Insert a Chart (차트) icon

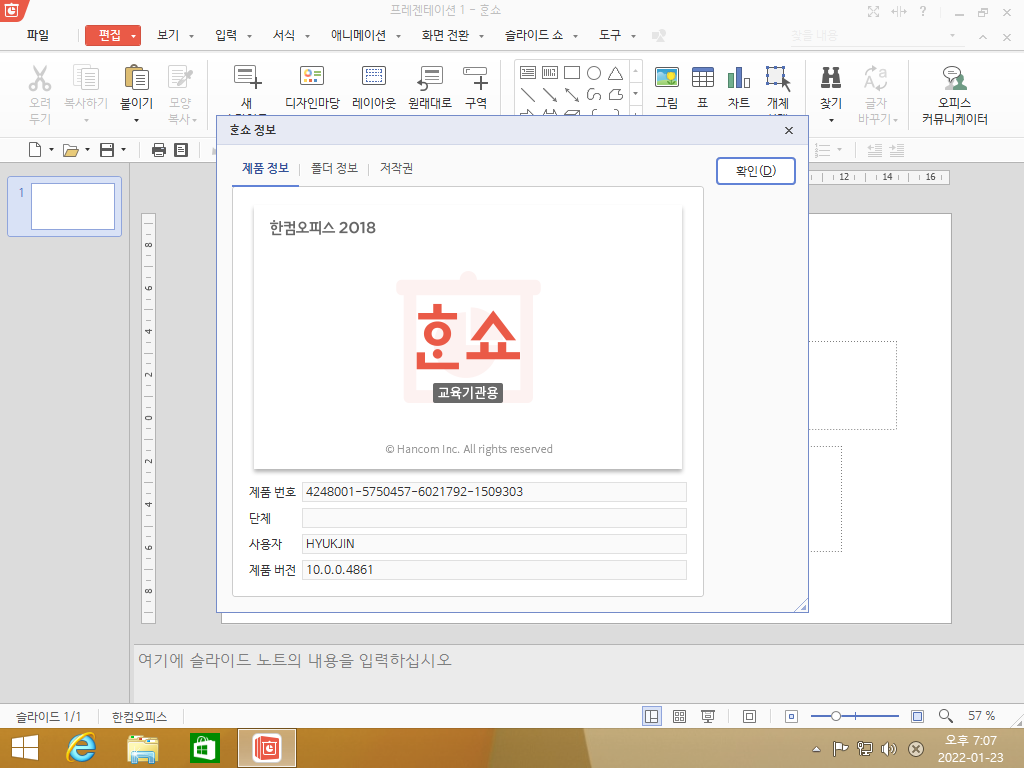(x=739, y=77)
